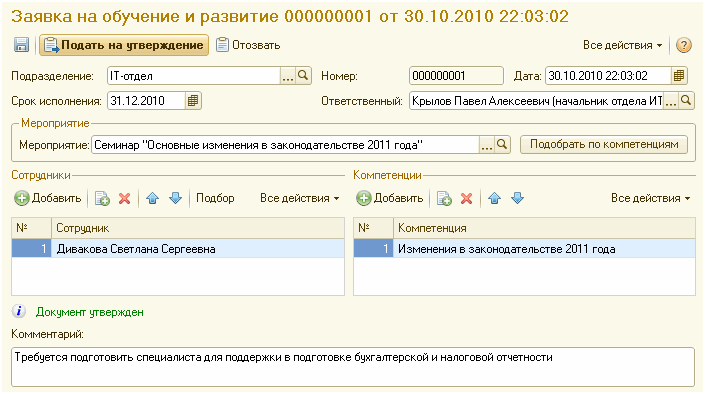The image size is (706, 394).
Task: Click the Подразделение field with IT-отдел
Action: click(194, 76)
